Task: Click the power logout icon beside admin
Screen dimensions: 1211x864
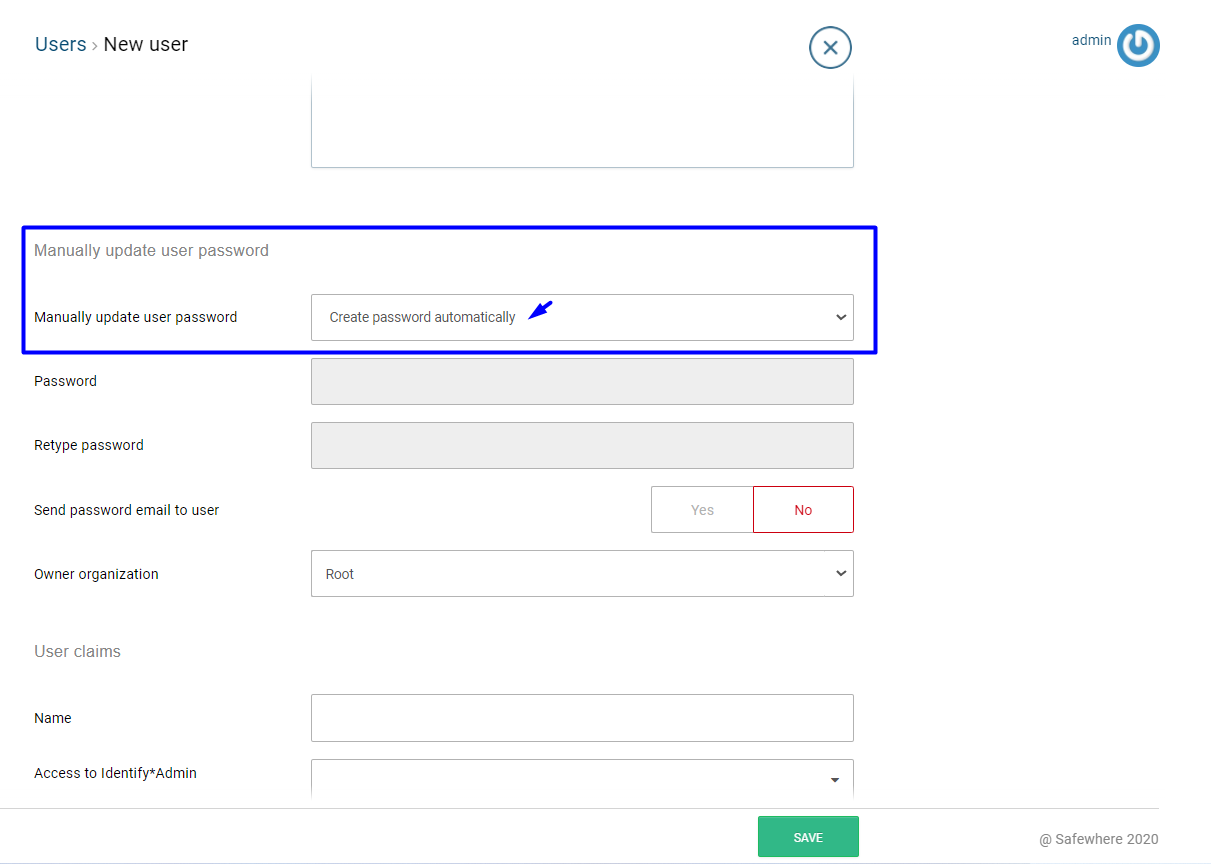Action: point(1138,45)
